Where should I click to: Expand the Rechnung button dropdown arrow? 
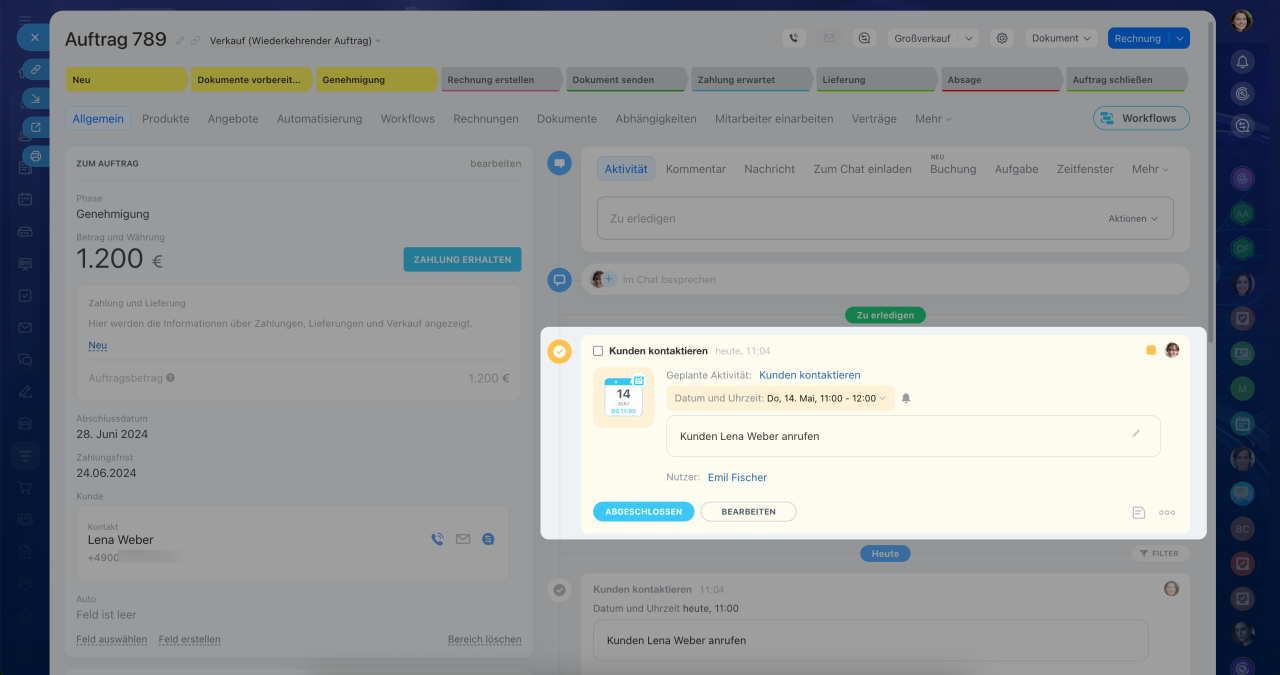1180,38
